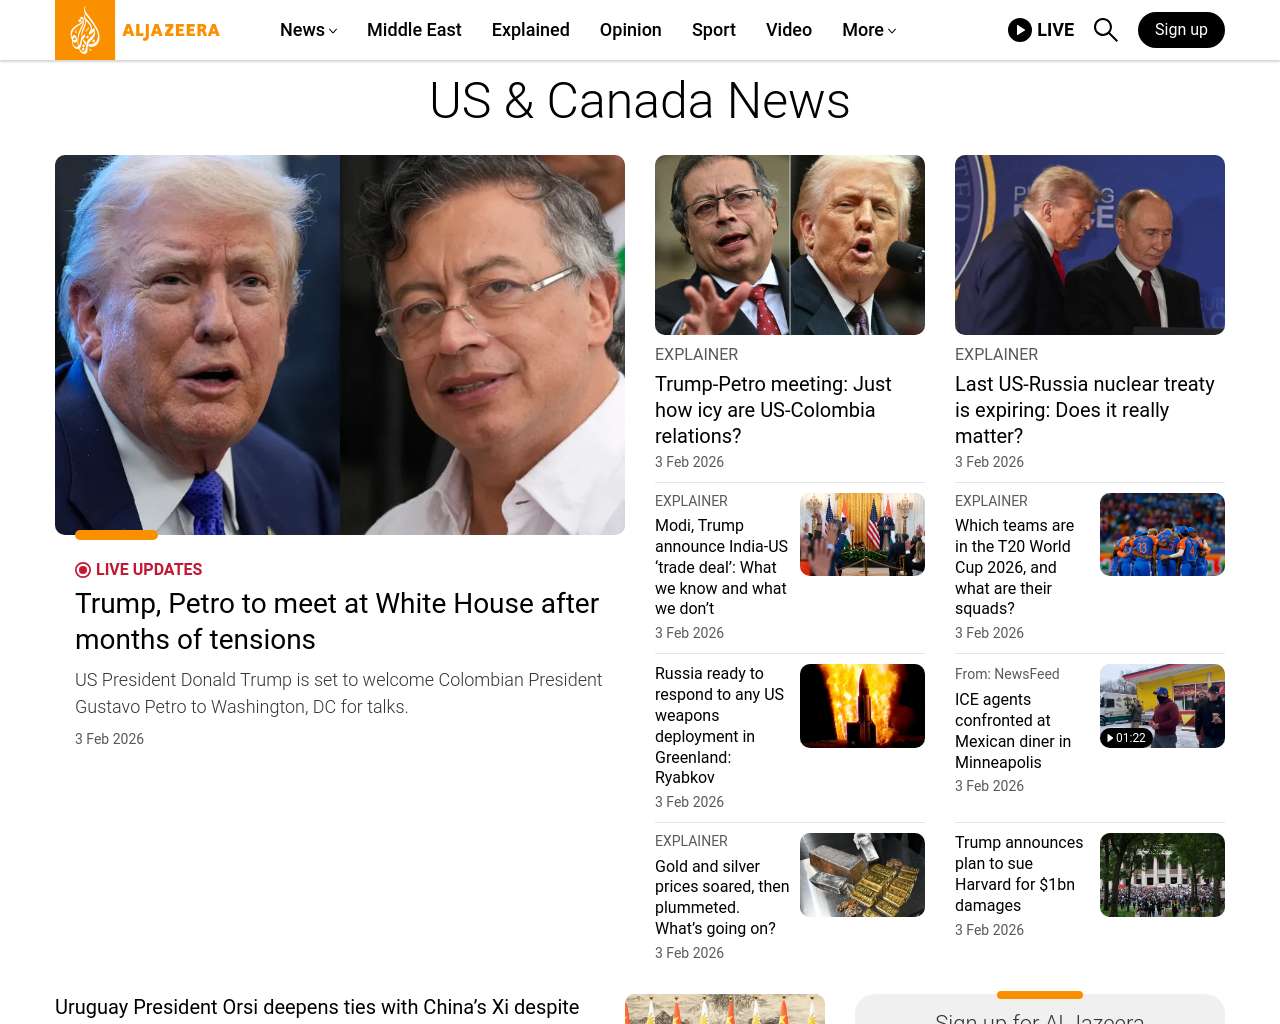This screenshot has height=1024, width=1280.
Task: Play the 01:22 ICE agents video
Action: [1162, 706]
